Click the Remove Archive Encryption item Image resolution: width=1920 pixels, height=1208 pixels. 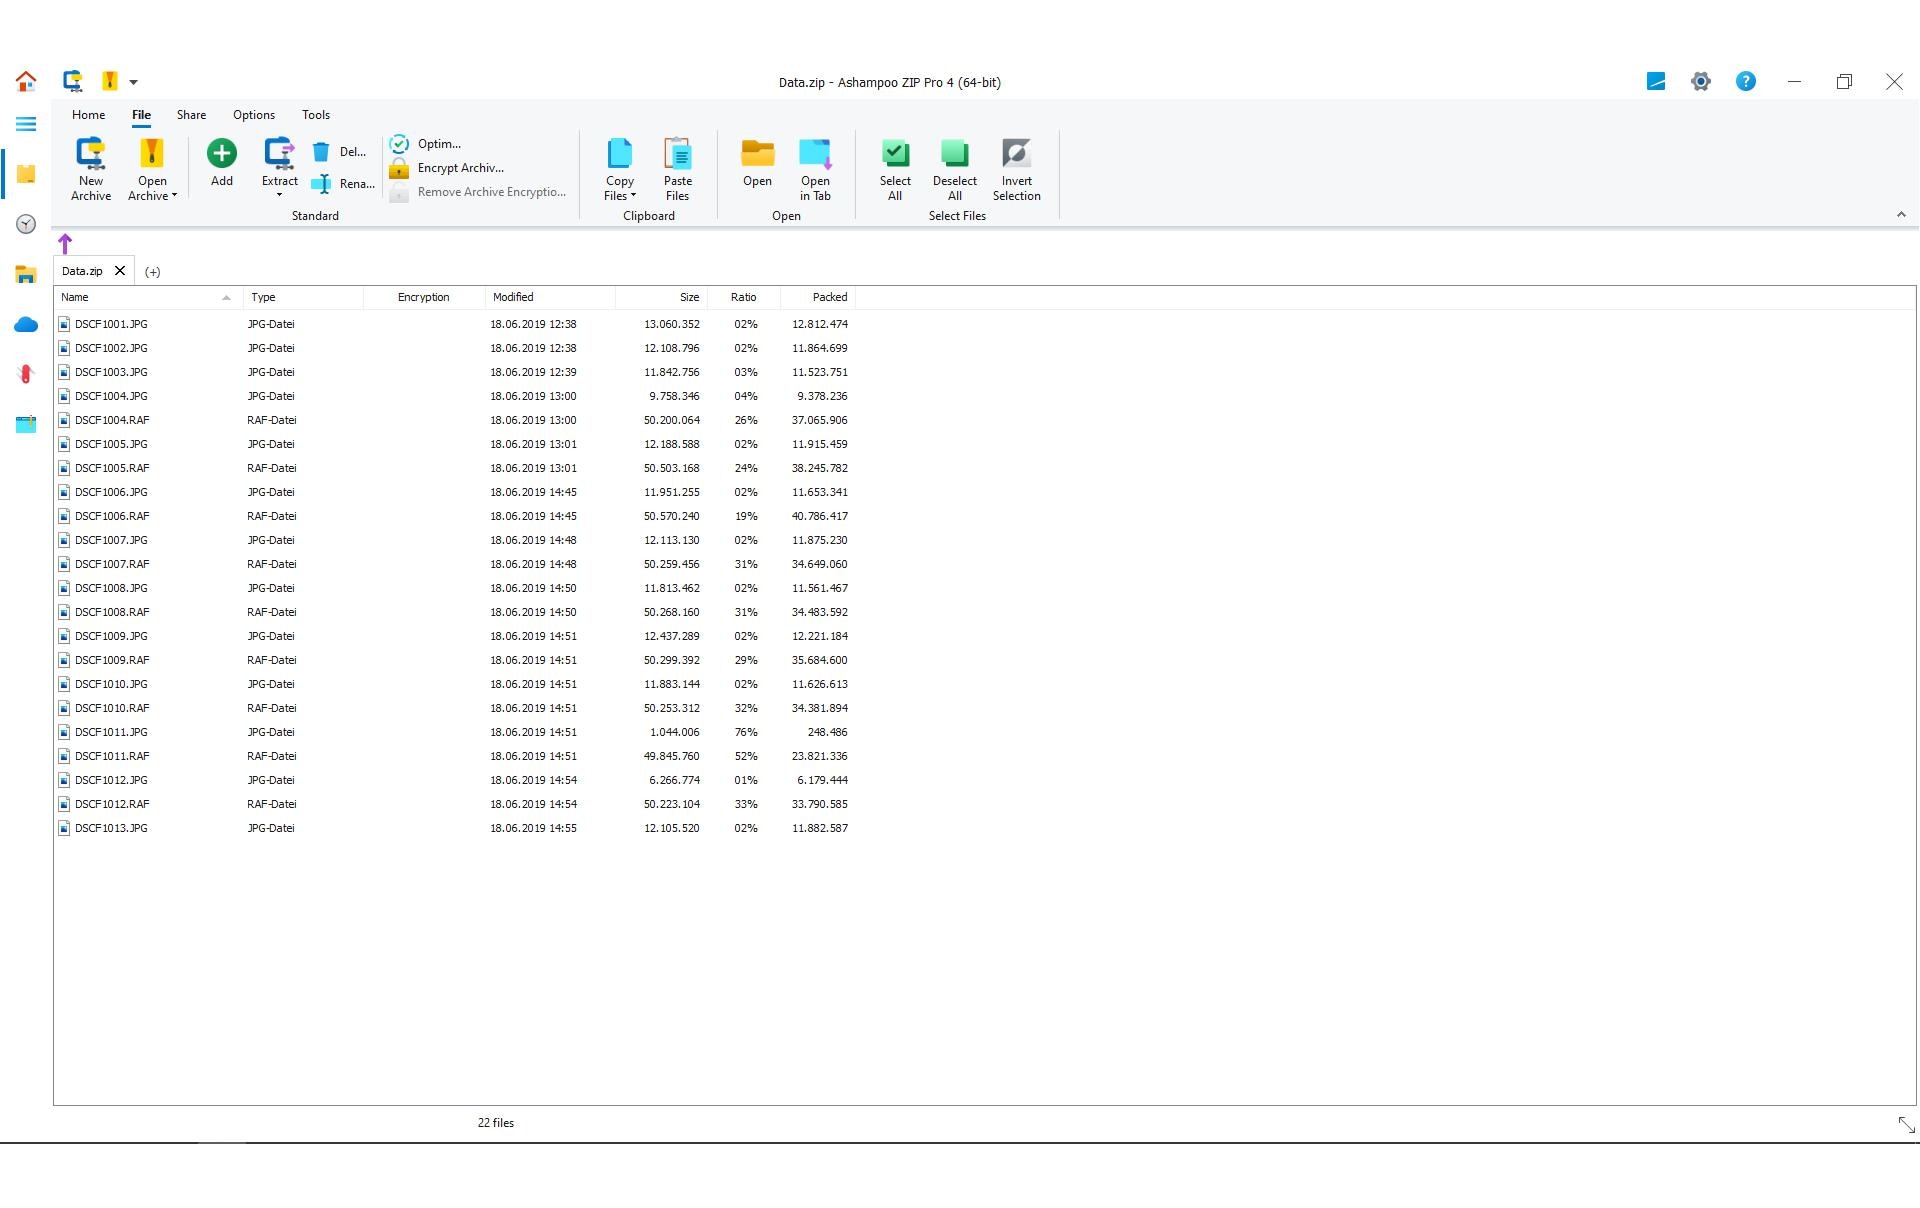click(478, 192)
